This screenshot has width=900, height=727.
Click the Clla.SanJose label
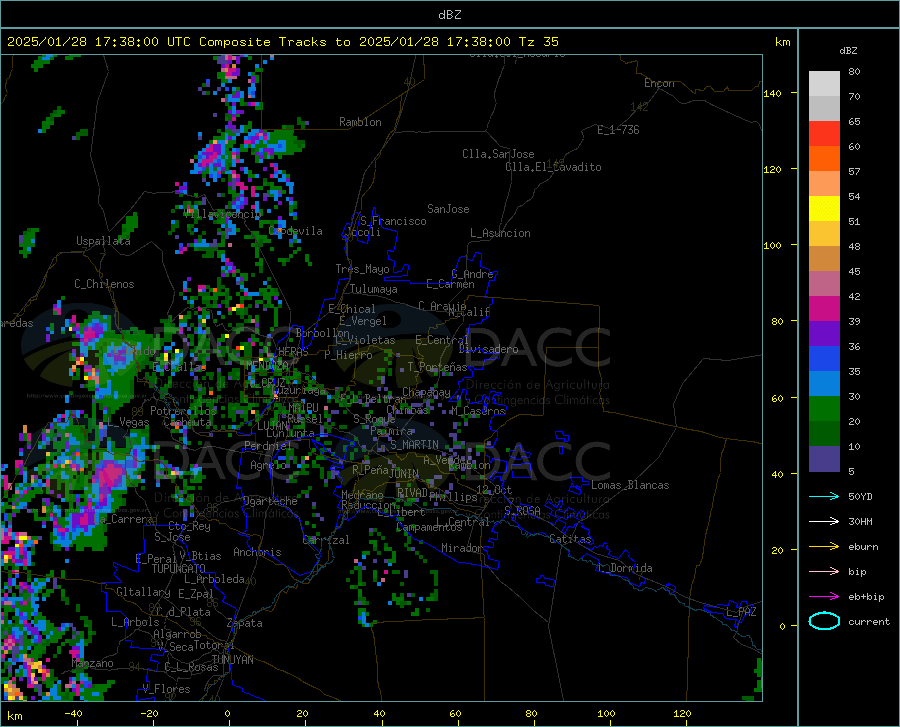(x=498, y=154)
